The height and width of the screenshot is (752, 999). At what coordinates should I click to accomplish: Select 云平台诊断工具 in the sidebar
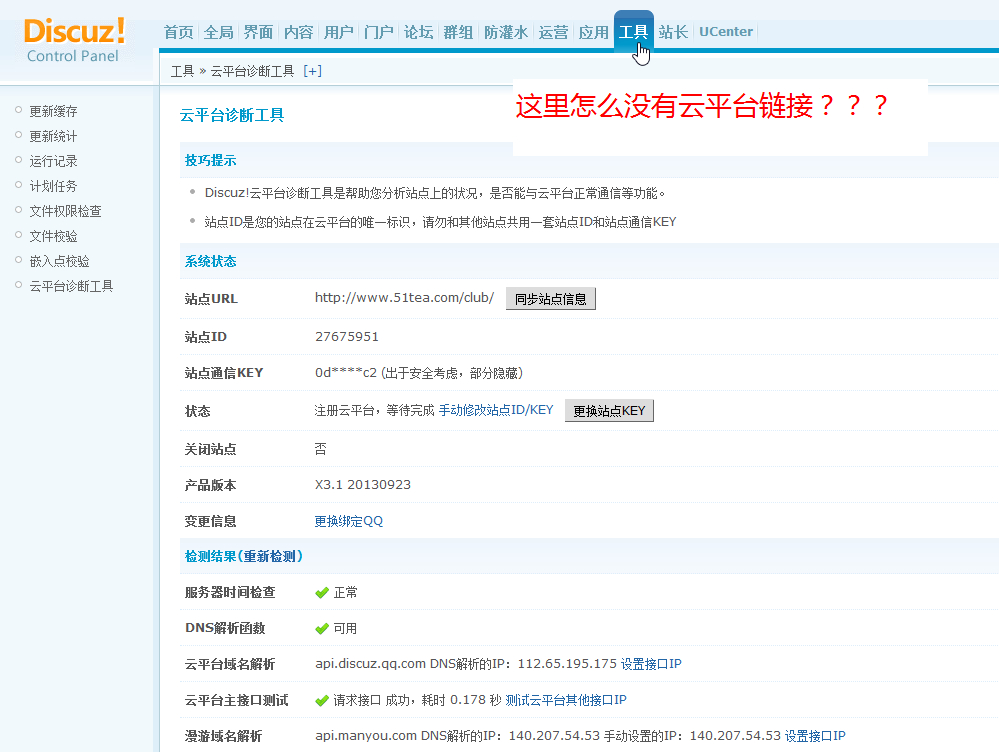coord(71,286)
